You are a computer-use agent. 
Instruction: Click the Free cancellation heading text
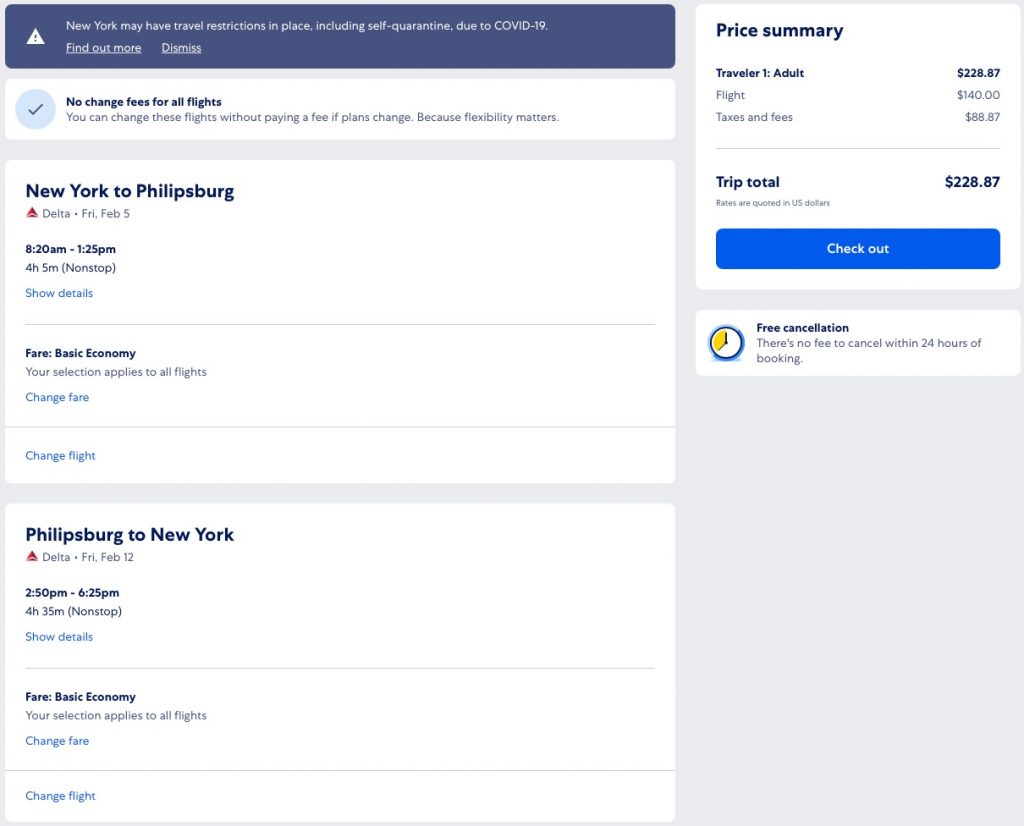point(802,328)
